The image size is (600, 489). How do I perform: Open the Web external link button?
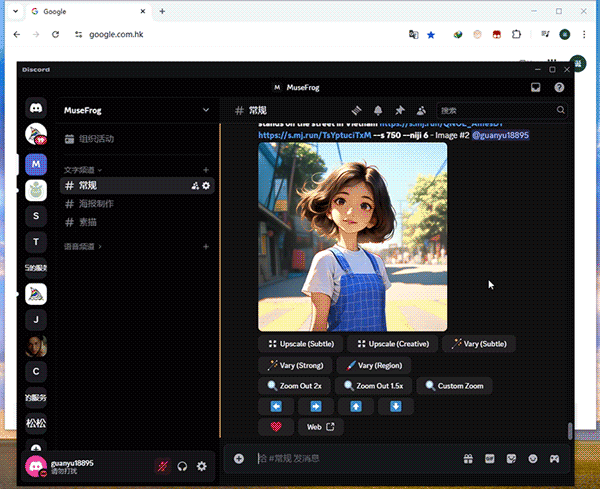[x=321, y=427]
